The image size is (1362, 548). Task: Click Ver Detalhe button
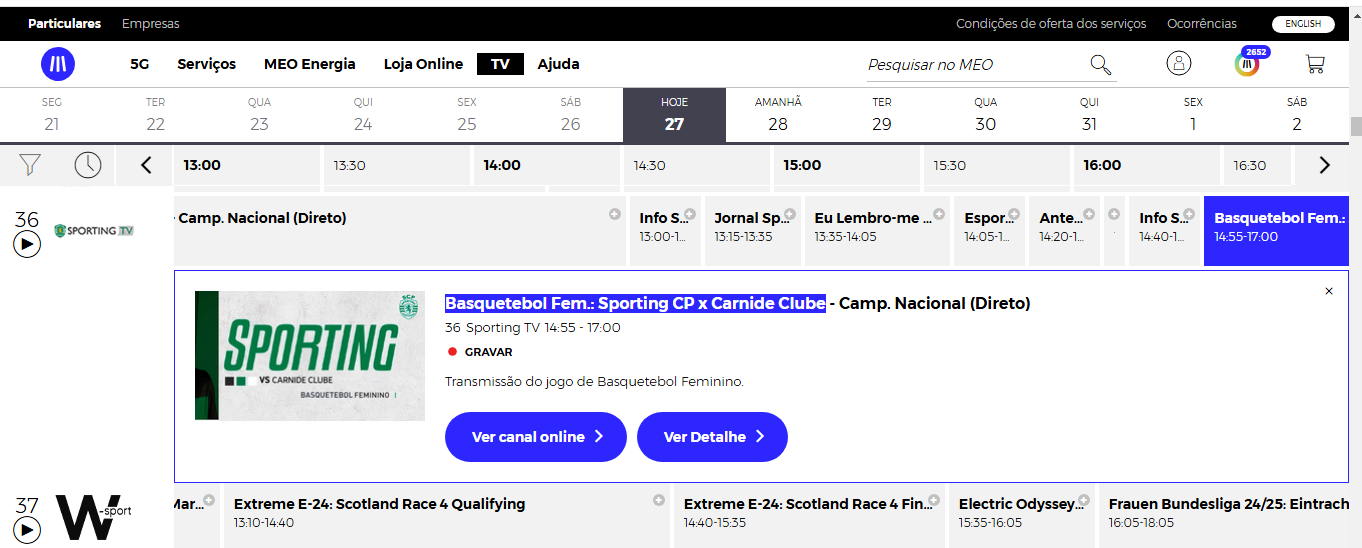tap(712, 437)
